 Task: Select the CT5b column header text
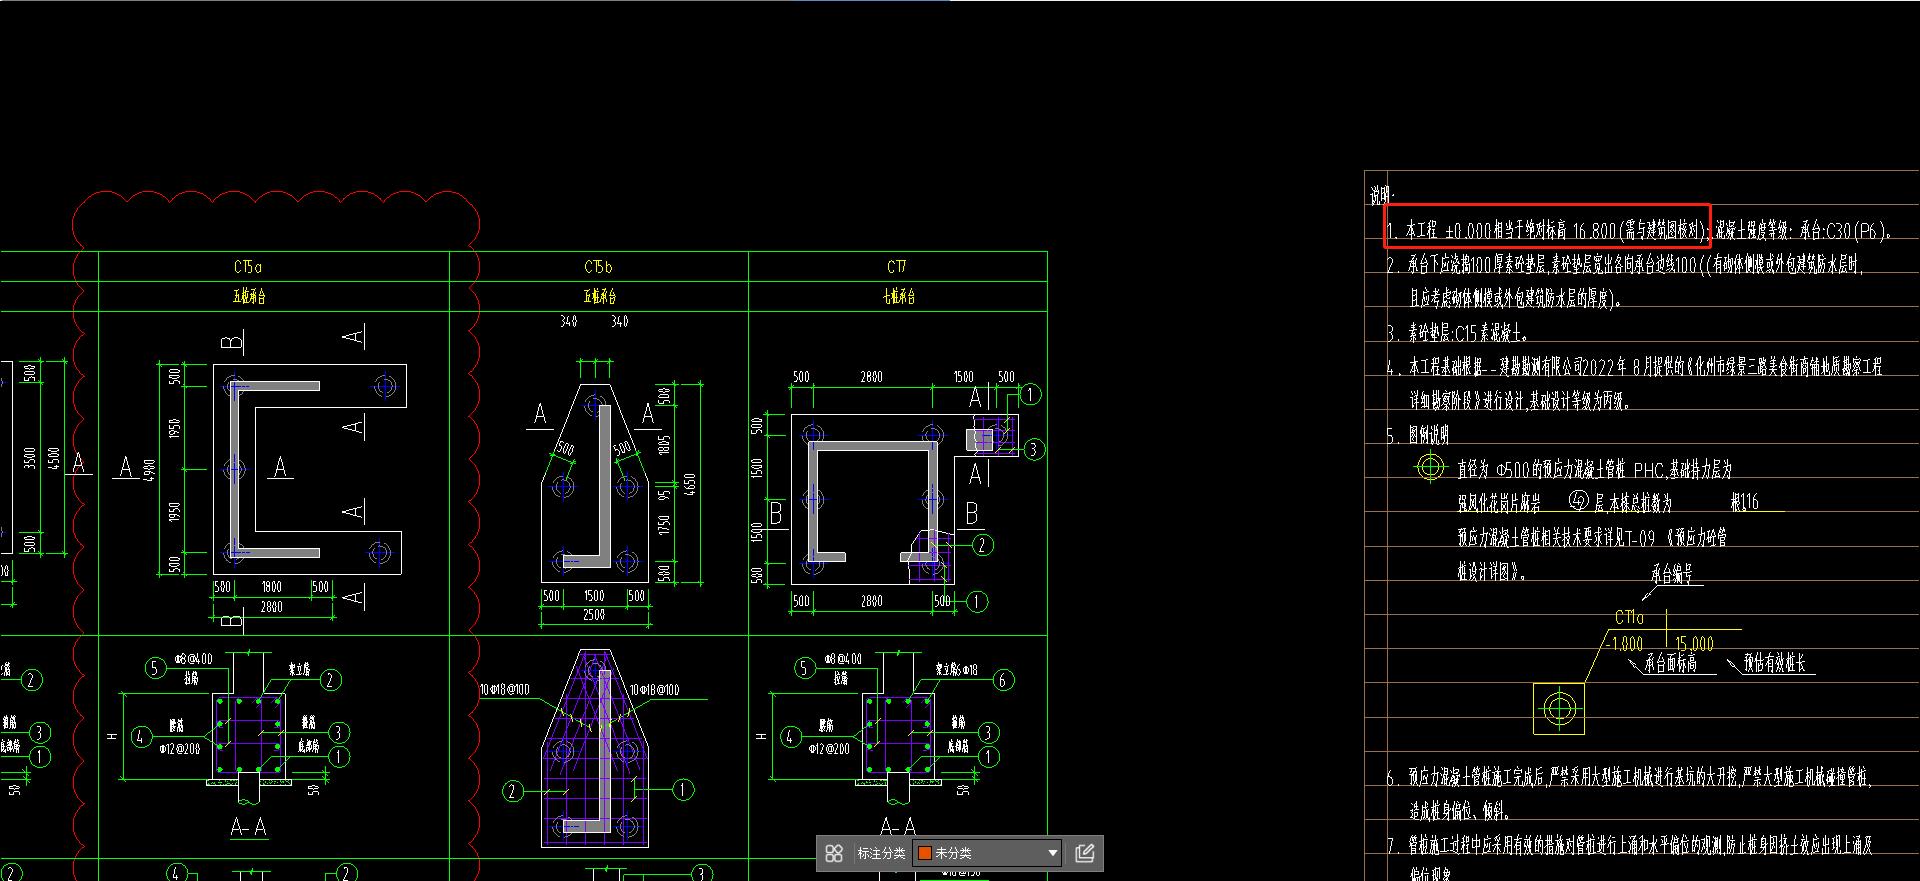(598, 267)
